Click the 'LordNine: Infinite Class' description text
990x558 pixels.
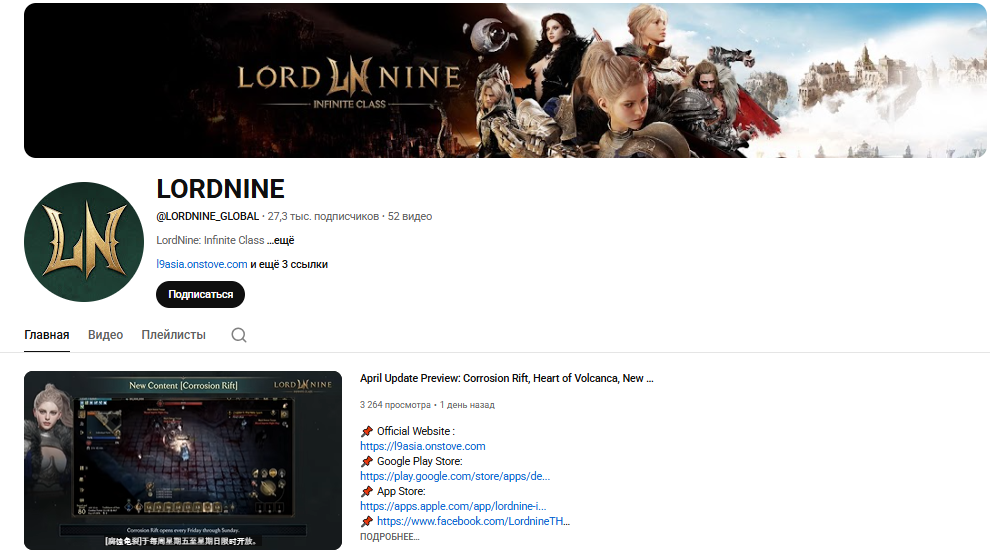(x=210, y=240)
